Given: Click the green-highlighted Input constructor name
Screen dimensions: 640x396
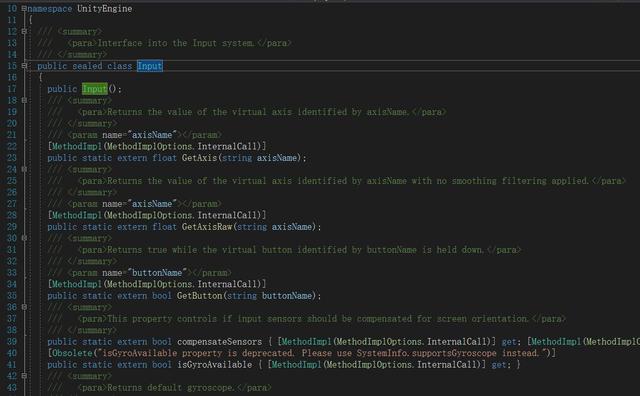Looking at the screenshot, I should click(95, 89).
